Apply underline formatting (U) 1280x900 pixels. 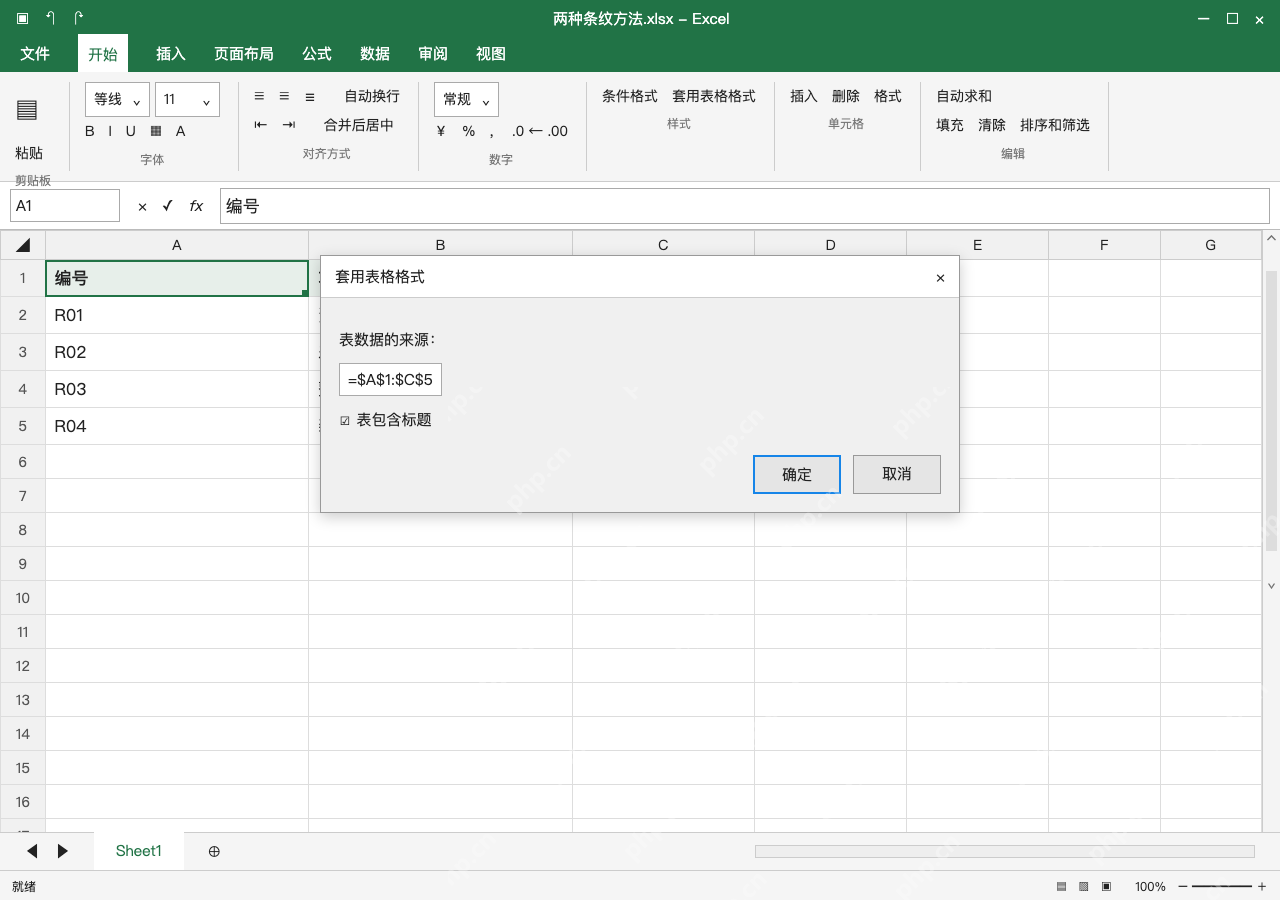[x=131, y=131]
